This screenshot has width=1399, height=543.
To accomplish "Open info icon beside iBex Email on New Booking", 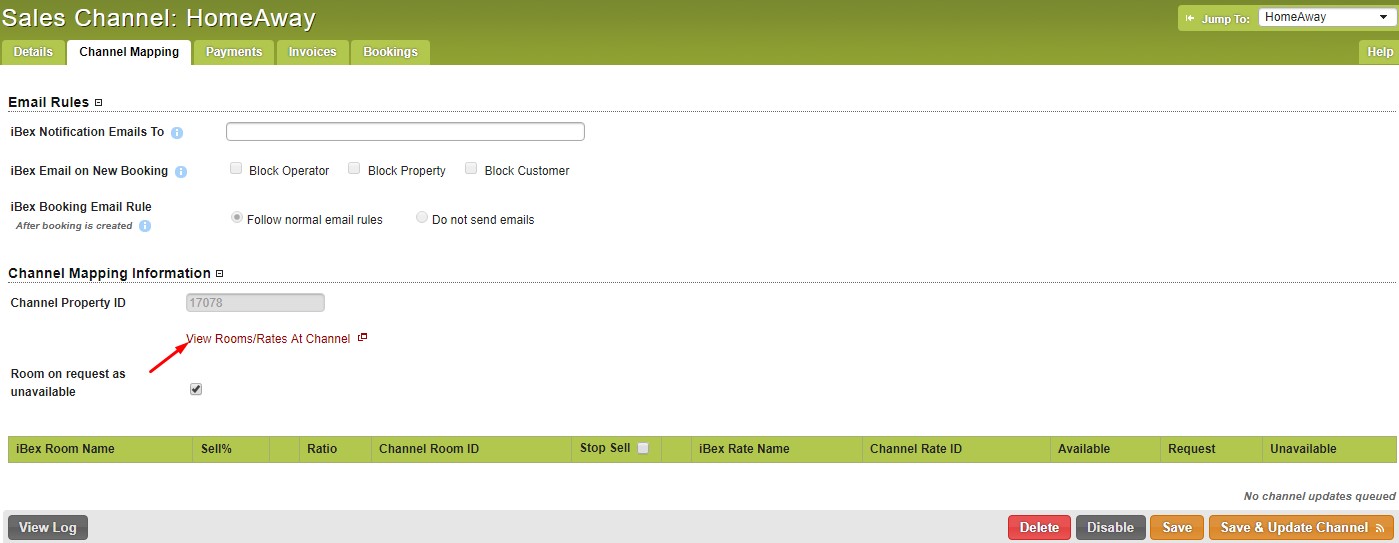I will click(x=181, y=172).
